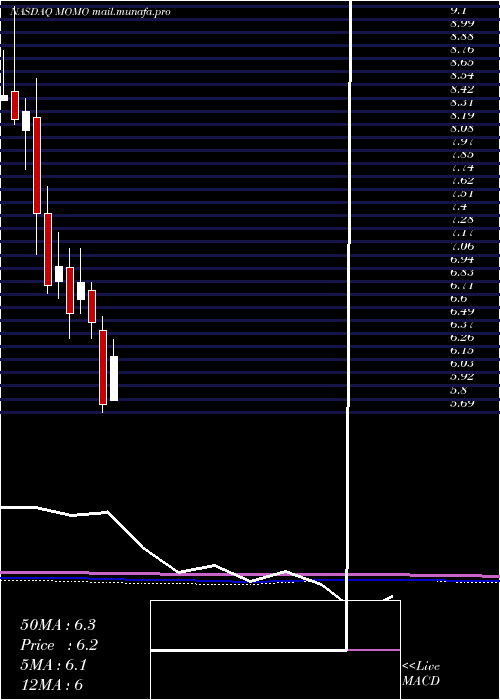Select the 12MA : 6 legend entry
The width and height of the screenshot is (500, 700).
[x=51, y=685]
